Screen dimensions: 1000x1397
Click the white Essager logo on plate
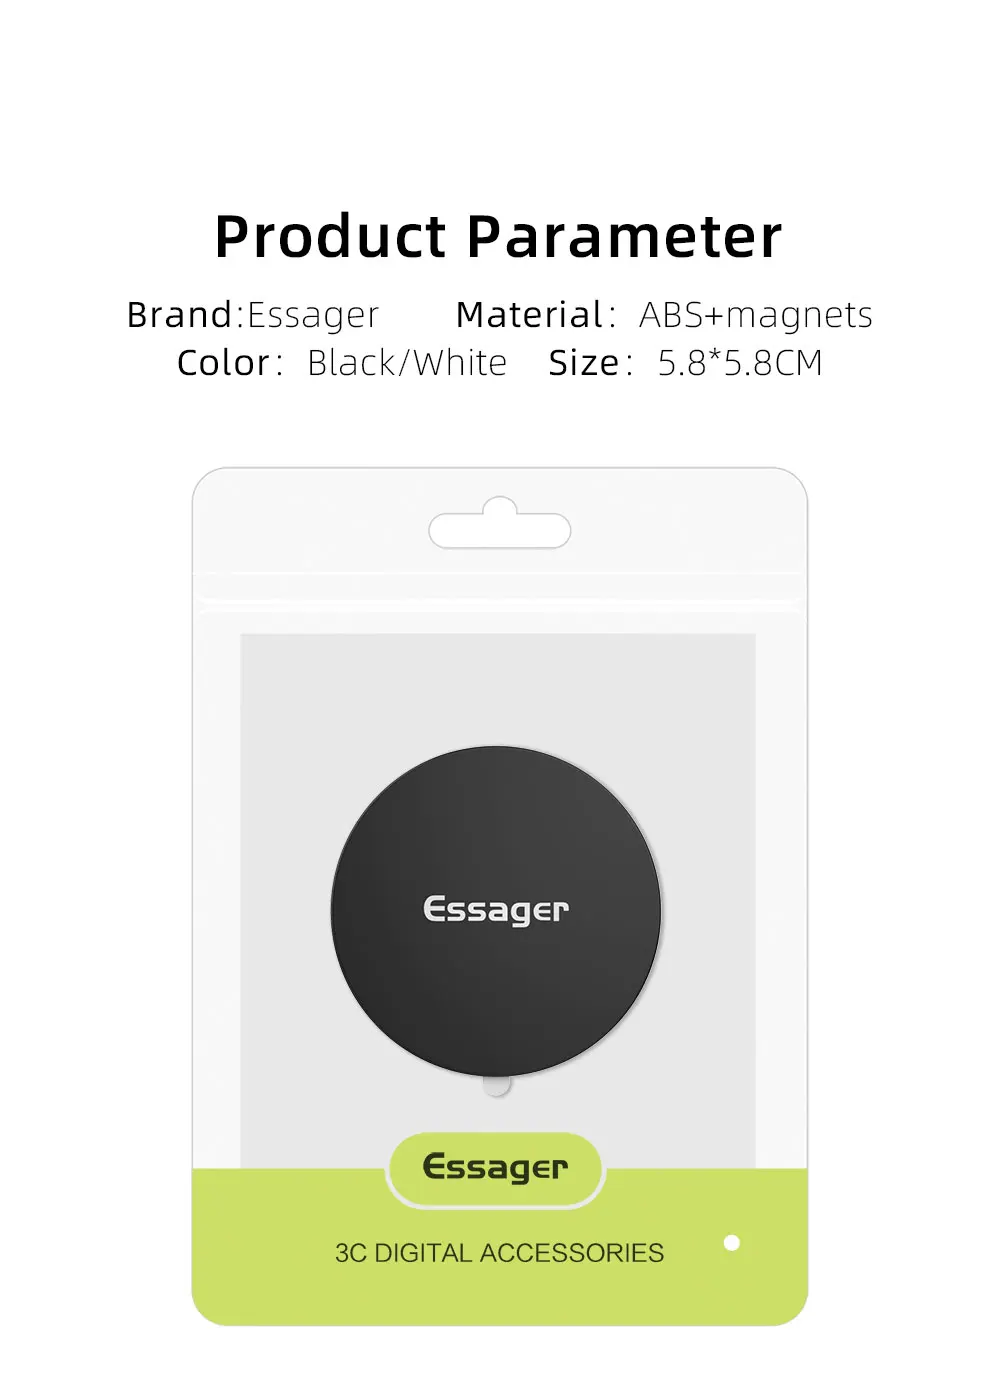(x=496, y=910)
